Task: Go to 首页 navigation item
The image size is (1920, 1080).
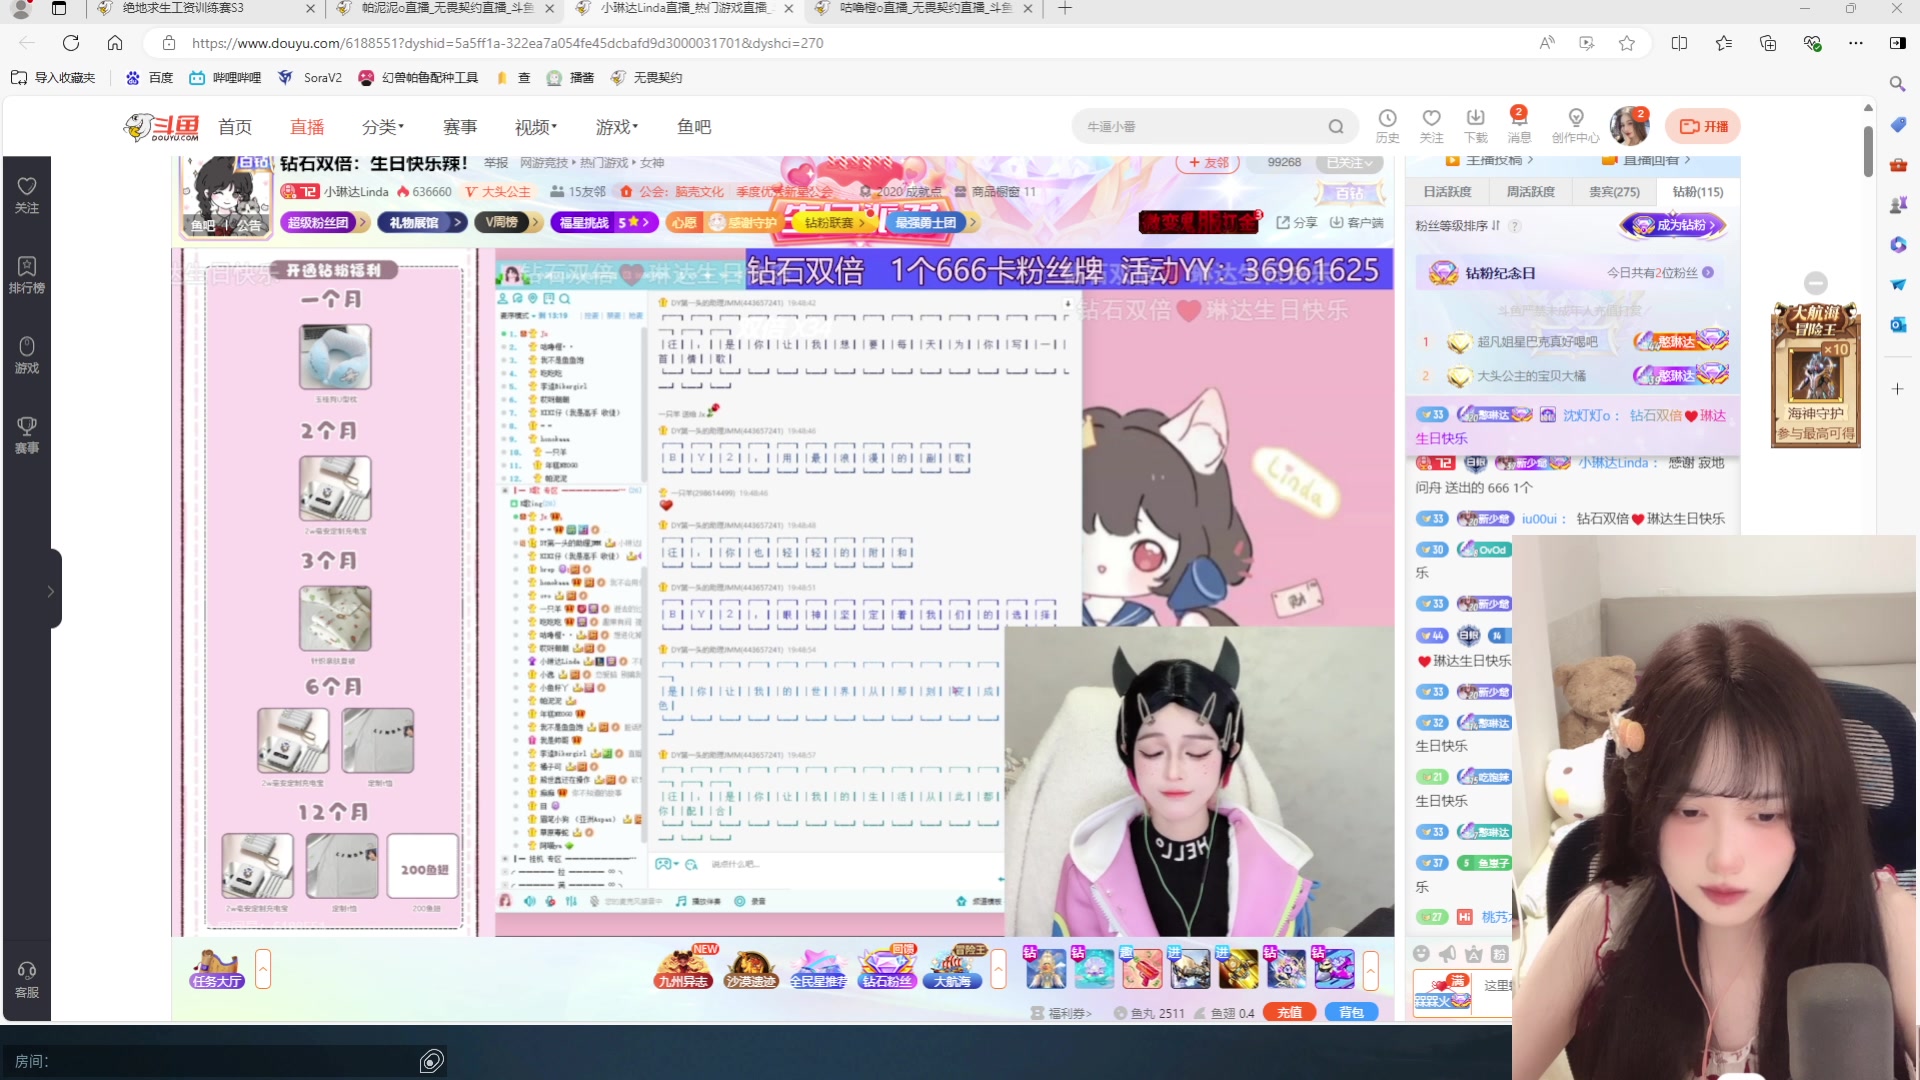Action: click(x=235, y=127)
